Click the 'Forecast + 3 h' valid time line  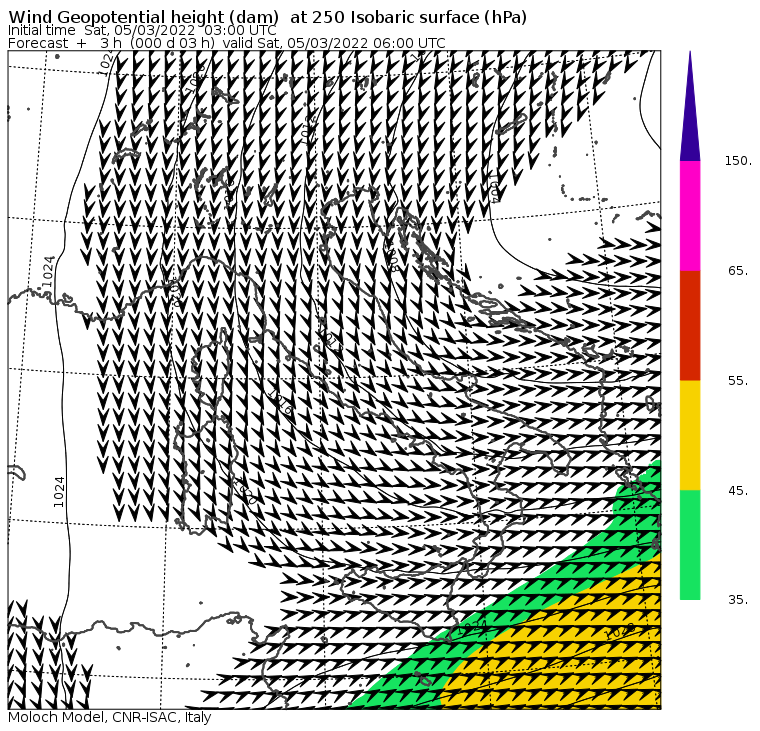click(x=226, y=43)
